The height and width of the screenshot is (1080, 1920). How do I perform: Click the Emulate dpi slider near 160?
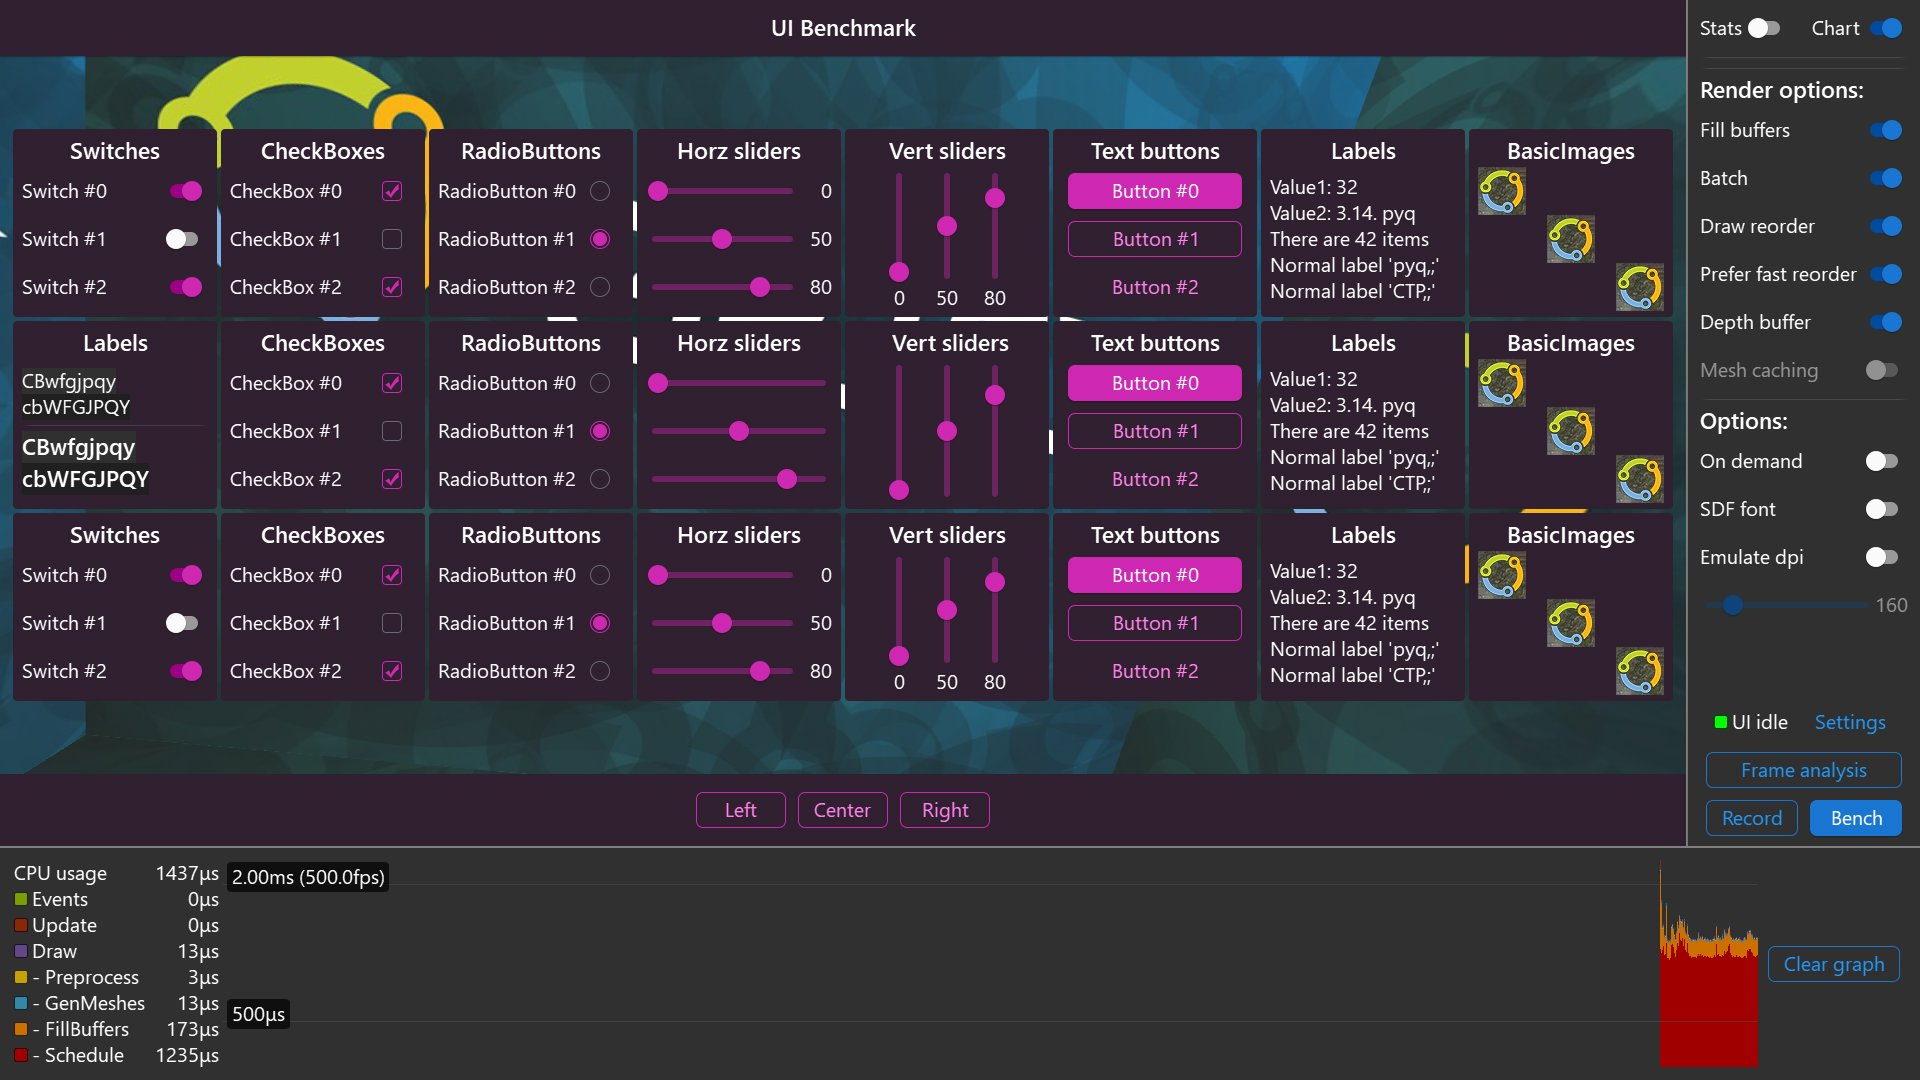[x=1733, y=605]
